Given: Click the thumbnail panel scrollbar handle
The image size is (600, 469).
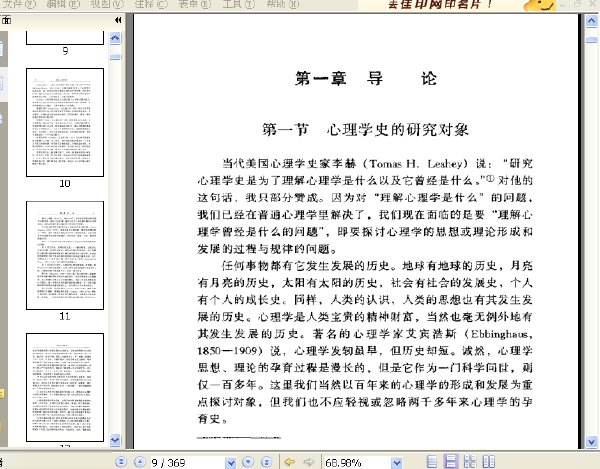Looking at the screenshot, I should coord(115,57).
